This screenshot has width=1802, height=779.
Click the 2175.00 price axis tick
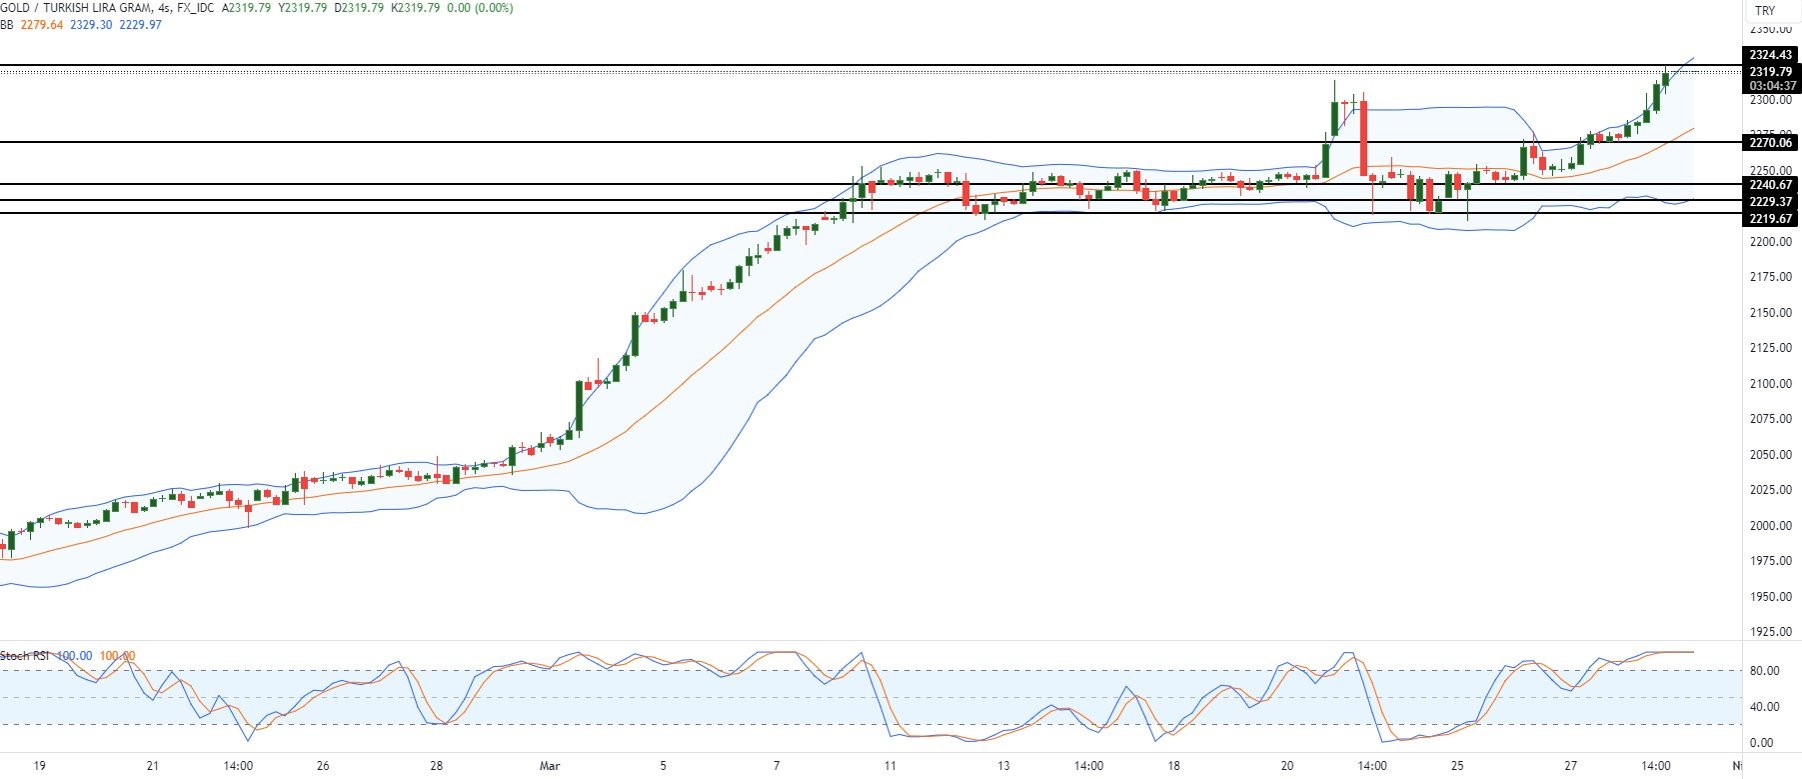[x=1771, y=277]
